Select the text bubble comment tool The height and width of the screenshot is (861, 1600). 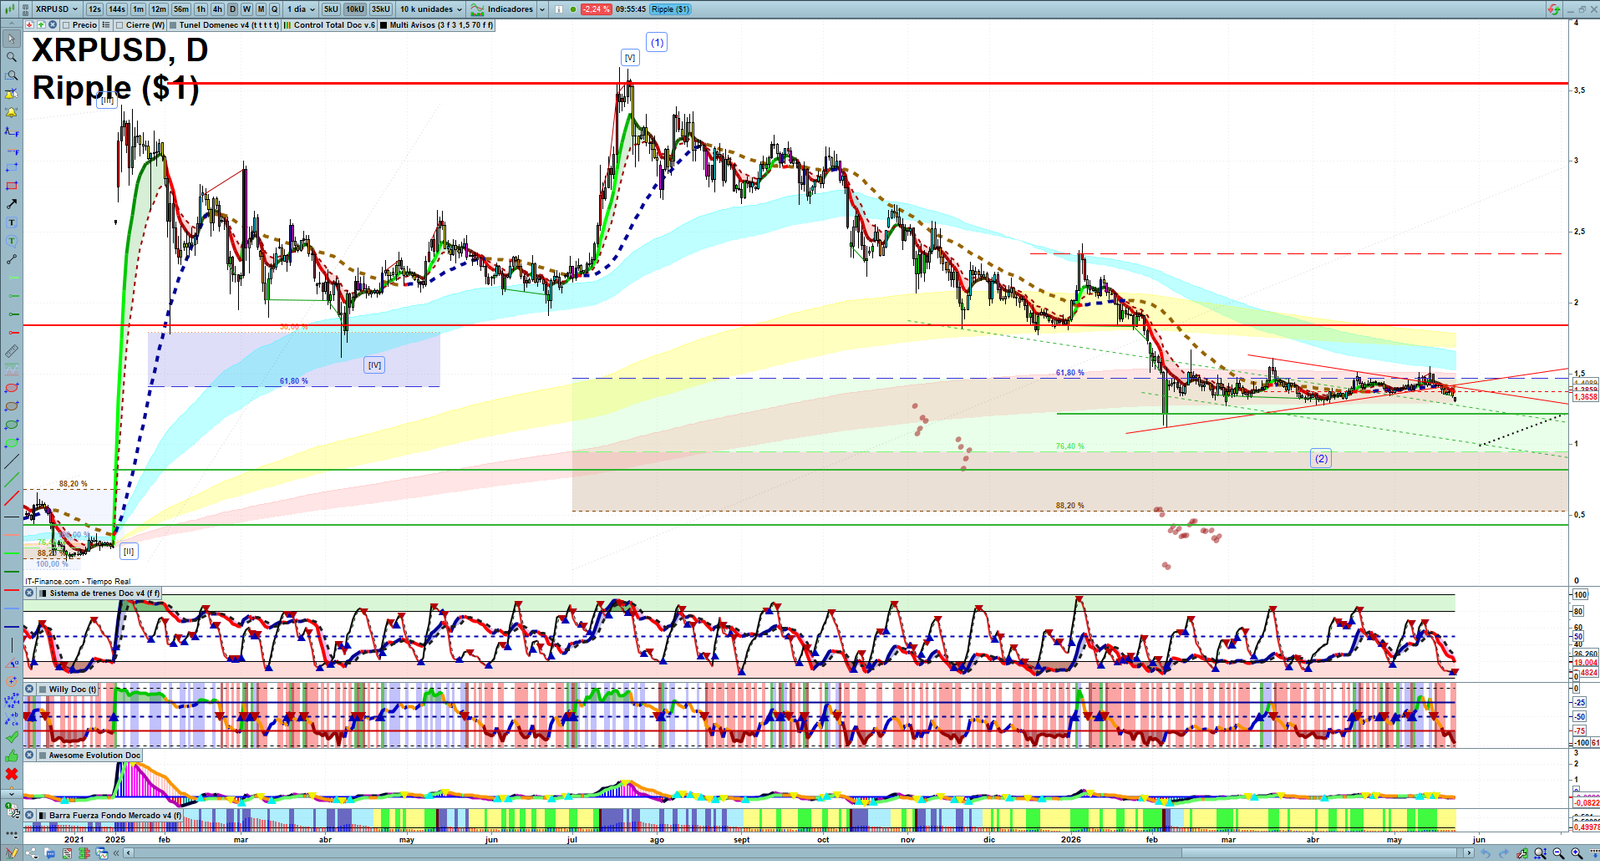[11, 241]
